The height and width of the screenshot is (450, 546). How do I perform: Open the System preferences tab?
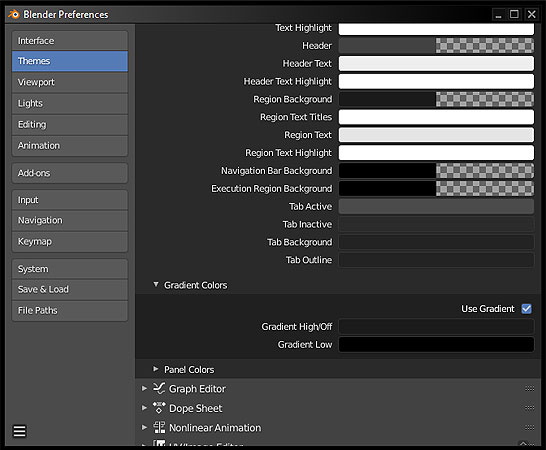(x=70, y=269)
